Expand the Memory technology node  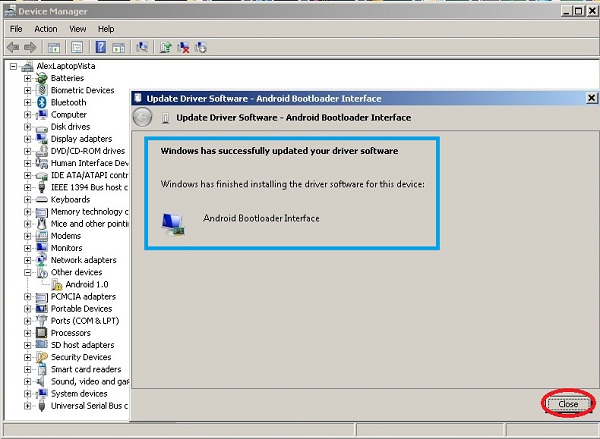coord(27,212)
